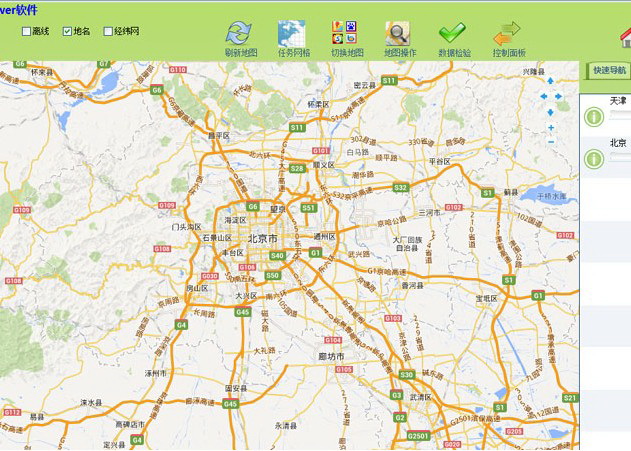
Task: Click the progress bar under 天津
Action: tap(620, 115)
